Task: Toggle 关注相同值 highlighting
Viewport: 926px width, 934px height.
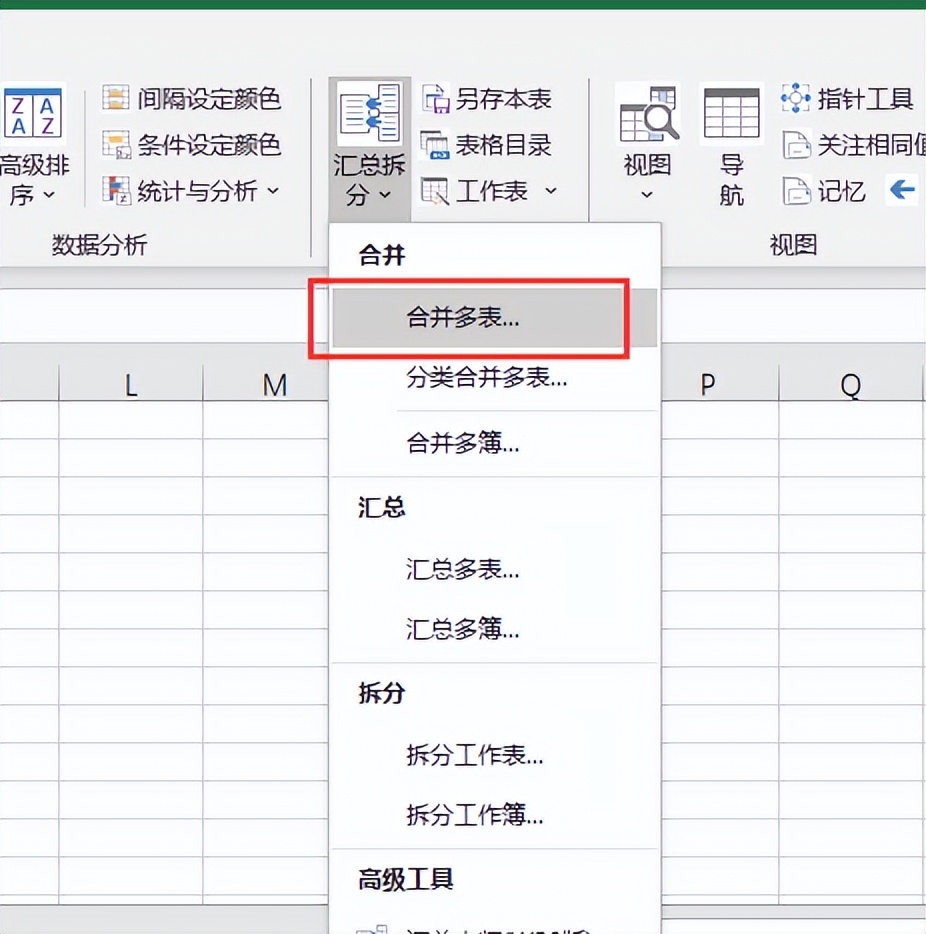Action: coord(796,145)
